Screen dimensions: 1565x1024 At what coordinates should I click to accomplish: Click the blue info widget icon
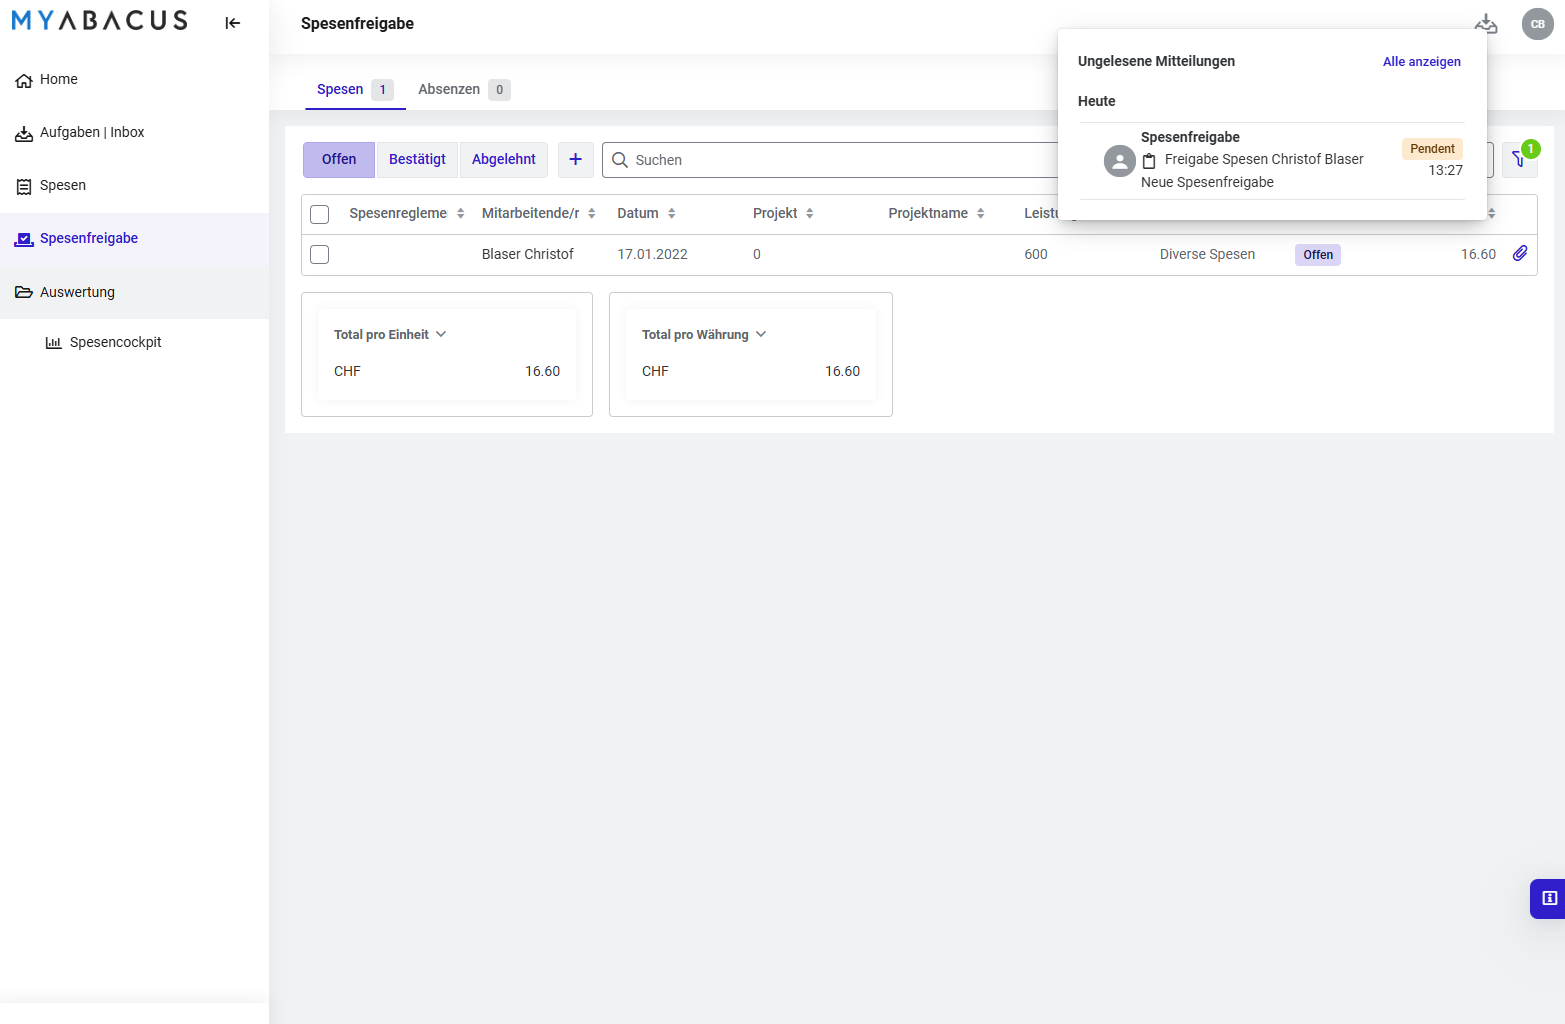pyautogui.click(x=1549, y=898)
